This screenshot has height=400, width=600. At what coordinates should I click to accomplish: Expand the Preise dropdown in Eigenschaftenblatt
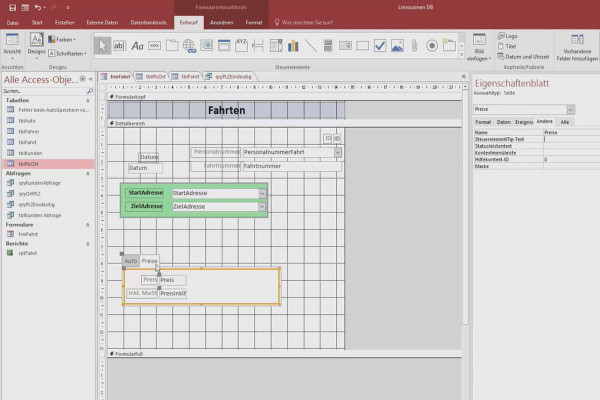571,109
